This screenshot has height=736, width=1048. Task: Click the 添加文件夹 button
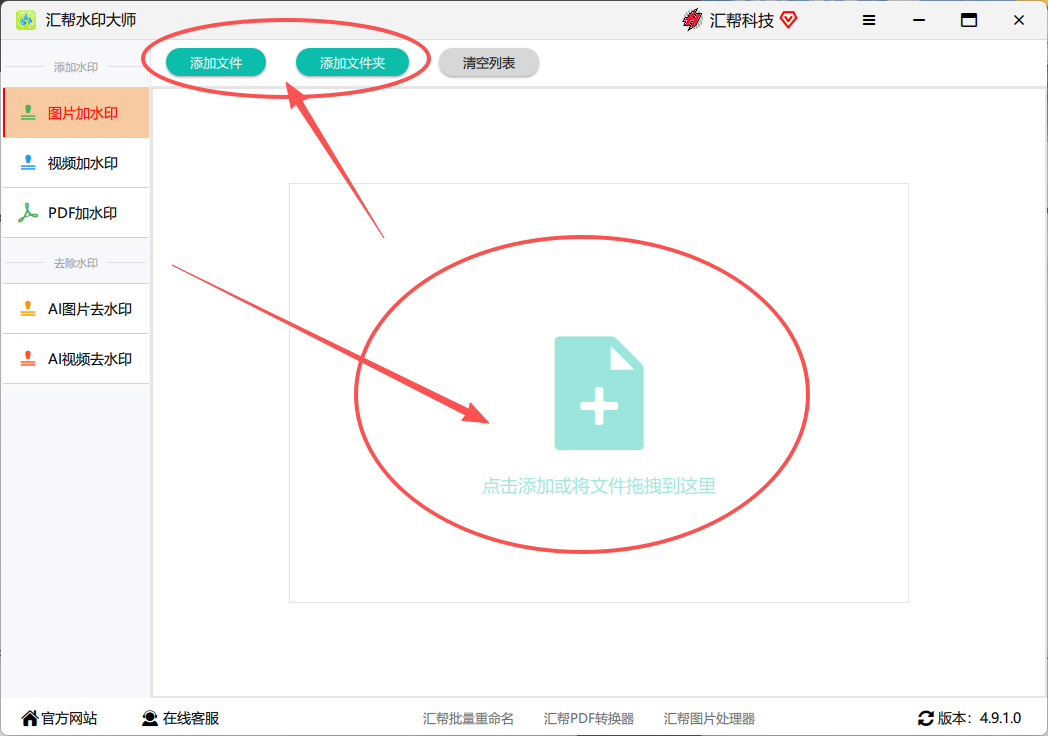pyautogui.click(x=352, y=63)
